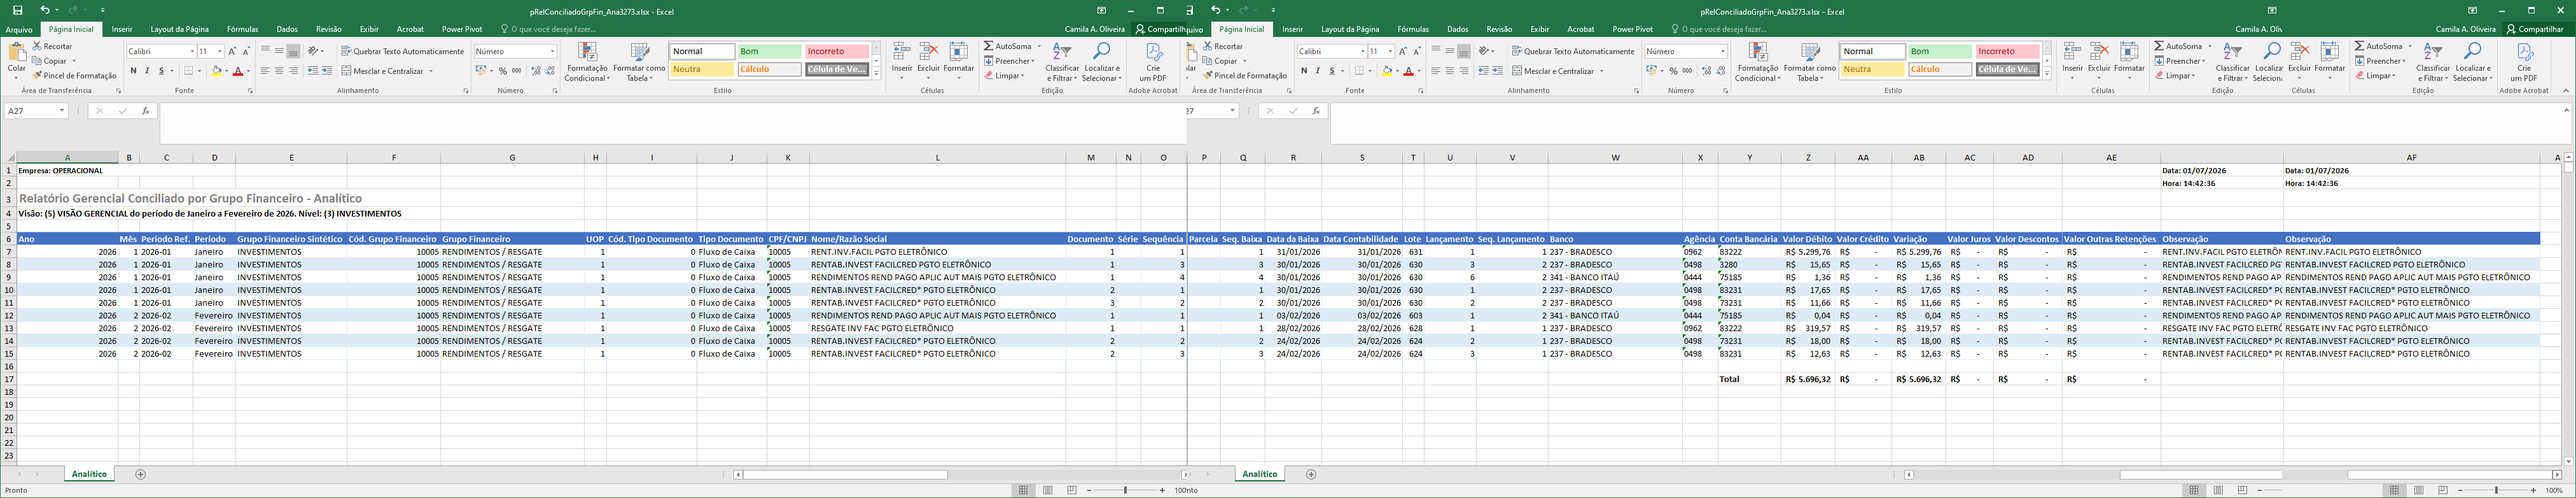Open Classificar e Filtrar menu in left window
The height and width of the screenshot is (498, 2576).
tap(1062, 61)
